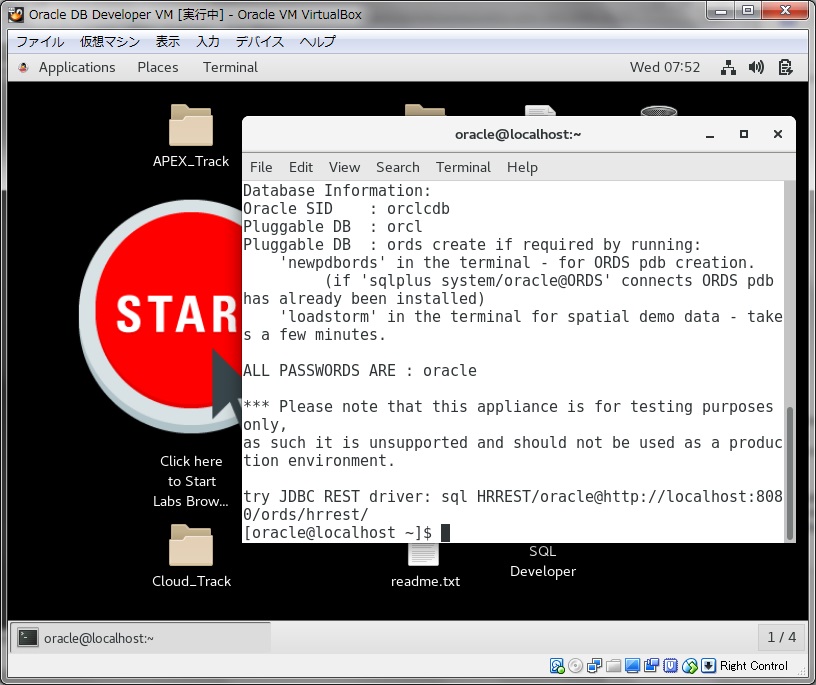The image size is (816, 685).
Task: Open the volume speaker icon in top panel
Action: coord(756,67)
